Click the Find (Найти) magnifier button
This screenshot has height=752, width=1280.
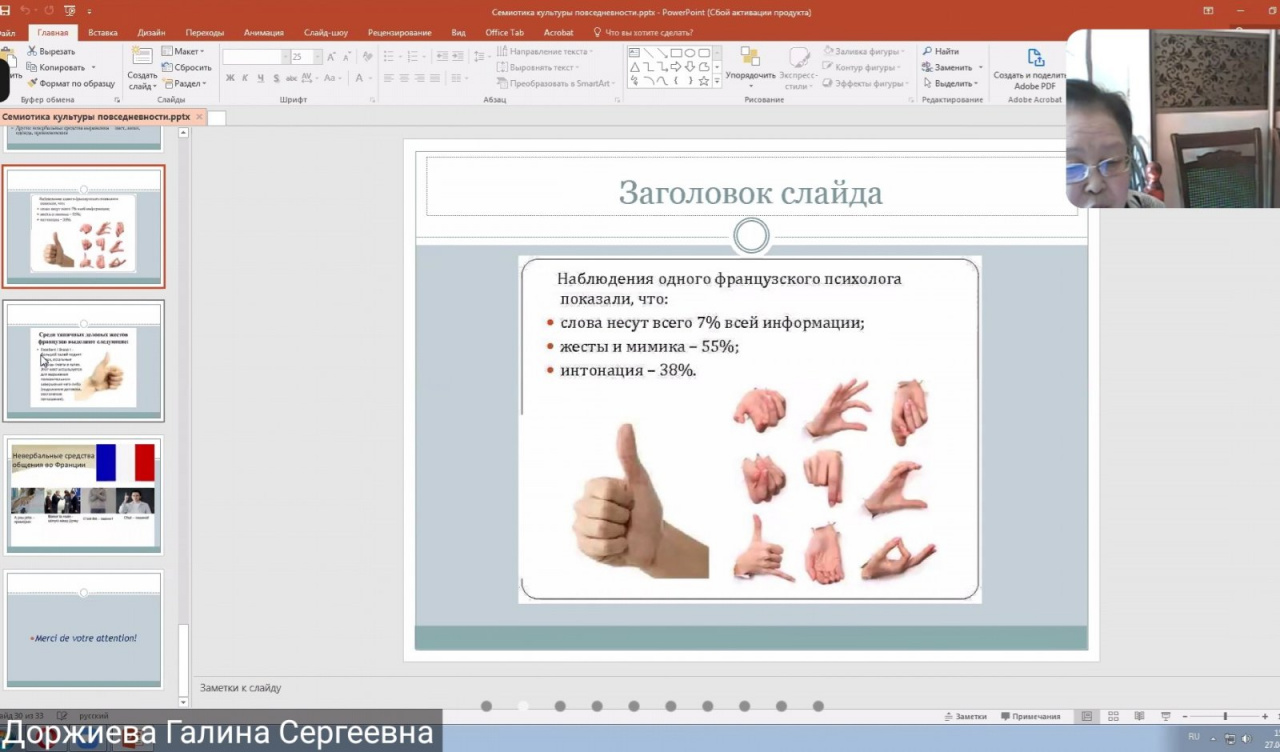tap(940, 51)
